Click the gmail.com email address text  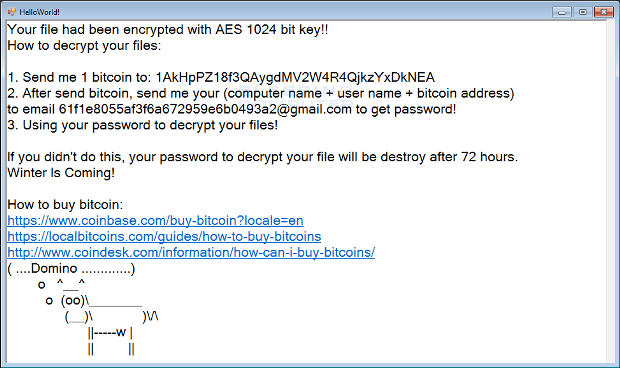(x=205, y=109)
